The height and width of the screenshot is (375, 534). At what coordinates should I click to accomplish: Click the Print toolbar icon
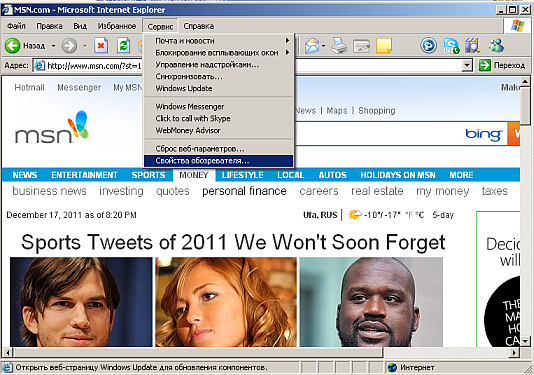tap(339, 46)
